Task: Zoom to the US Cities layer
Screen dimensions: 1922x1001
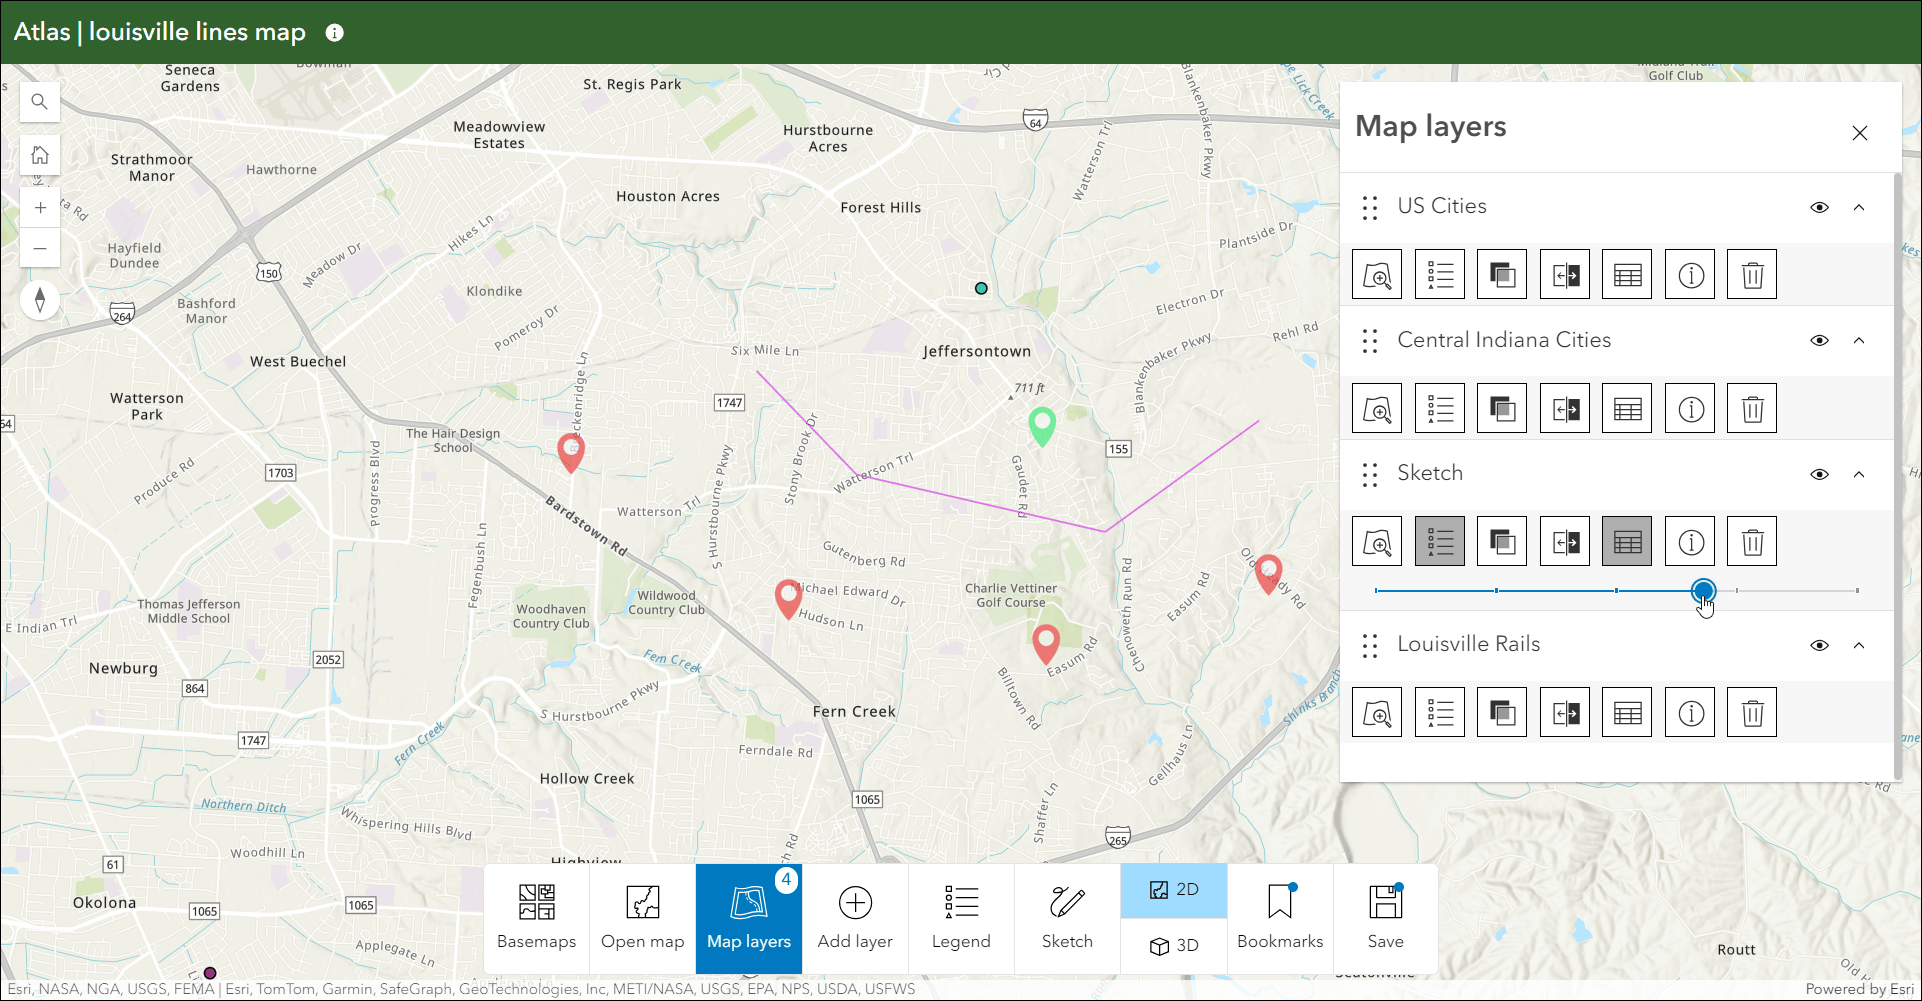Action: click(1377, 275)
